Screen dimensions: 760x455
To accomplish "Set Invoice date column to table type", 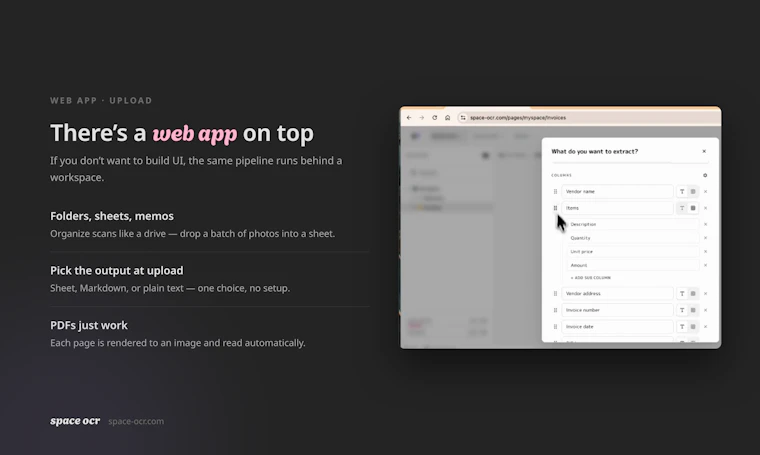I will pos(693,327).
